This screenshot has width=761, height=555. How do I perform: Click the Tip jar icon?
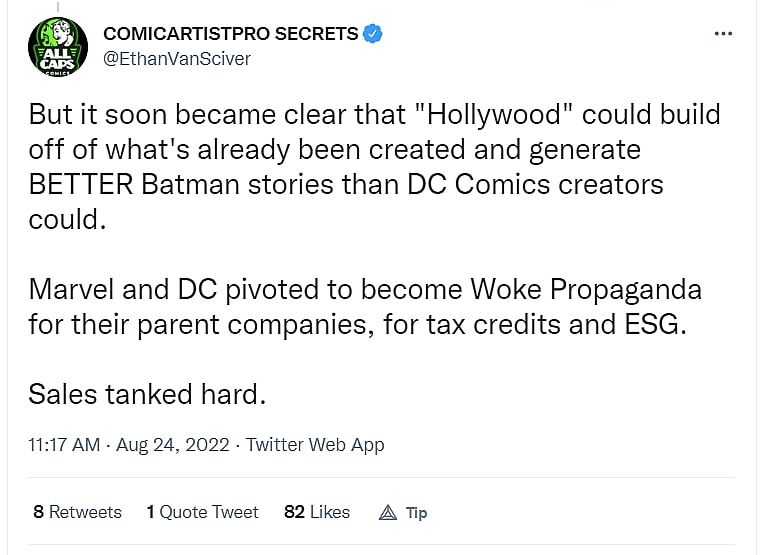(388, 512)
